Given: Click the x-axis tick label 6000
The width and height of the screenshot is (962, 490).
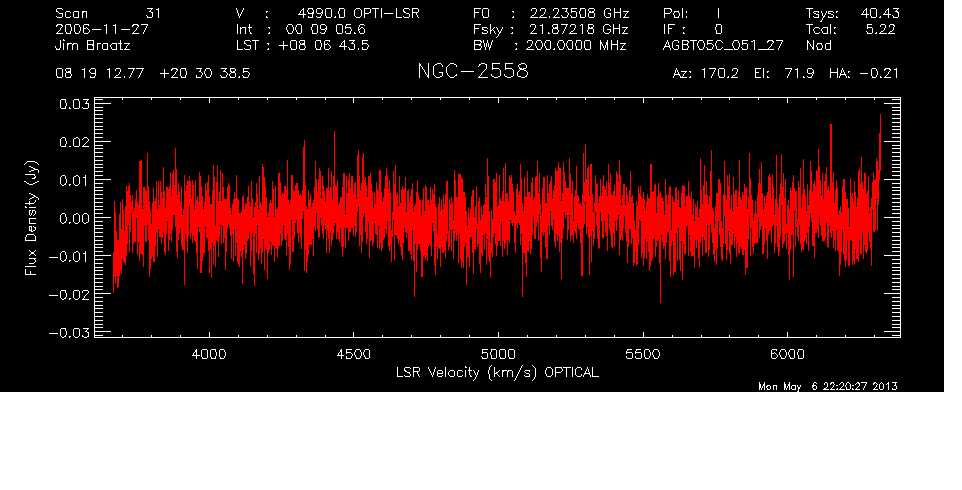Looking at the screenshot, I should pos(787,354).
